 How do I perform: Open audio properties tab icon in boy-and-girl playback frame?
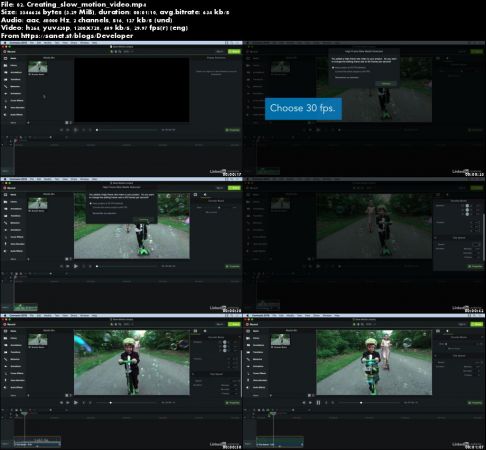coord(447,331)
